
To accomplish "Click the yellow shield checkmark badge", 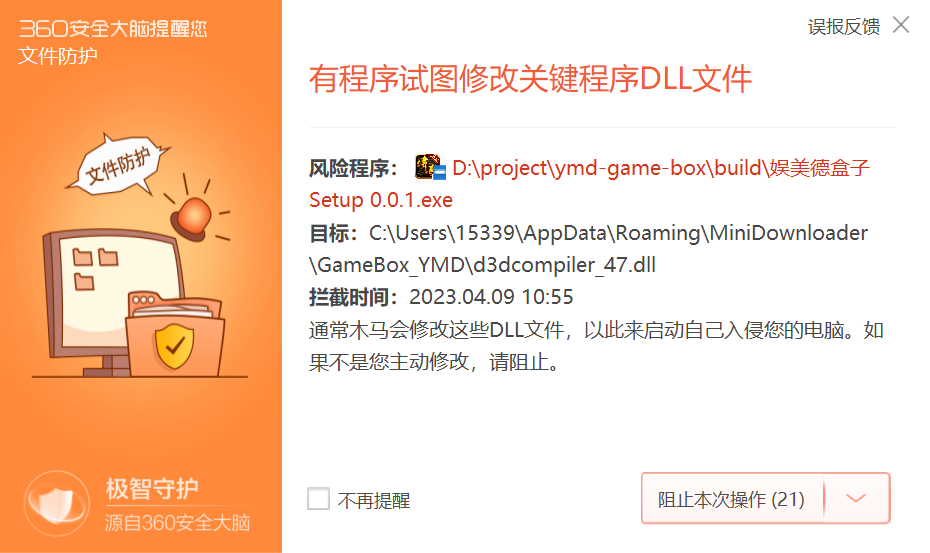I will (174, 346).
